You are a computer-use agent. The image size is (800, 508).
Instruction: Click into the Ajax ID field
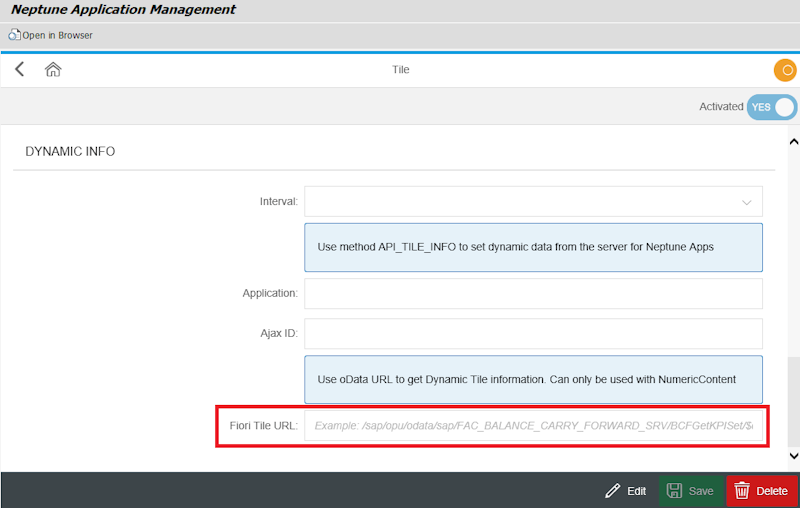point(533,333)
